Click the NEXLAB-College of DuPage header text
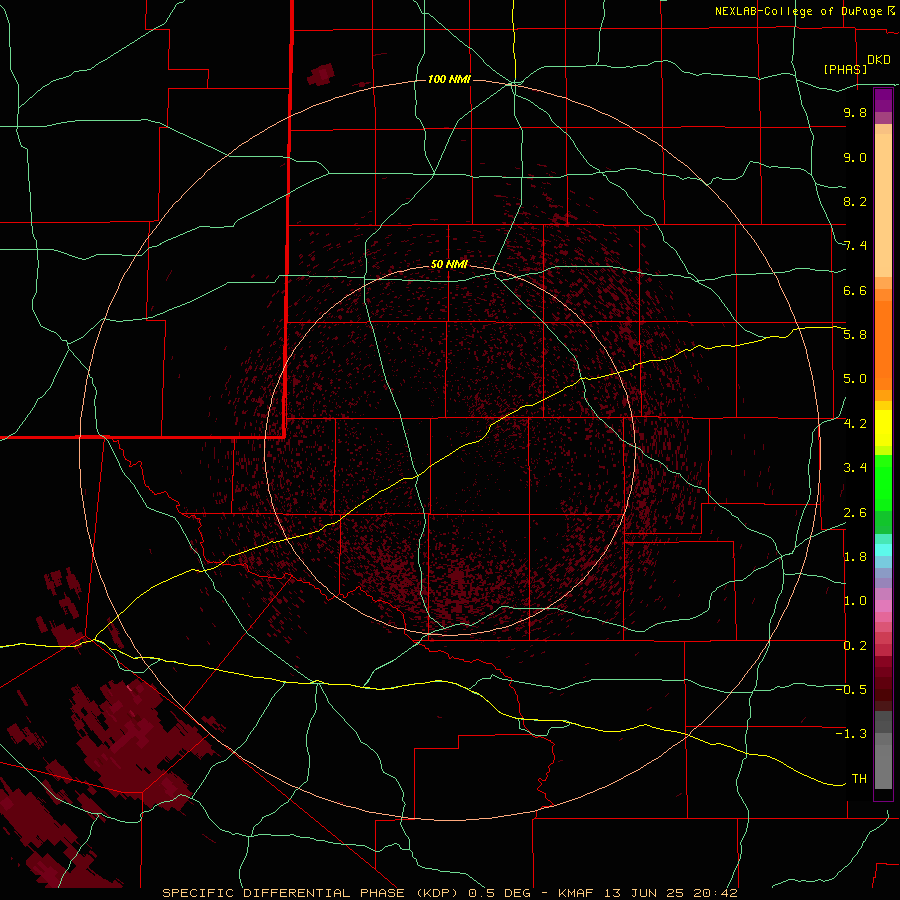 coord(800,11)
